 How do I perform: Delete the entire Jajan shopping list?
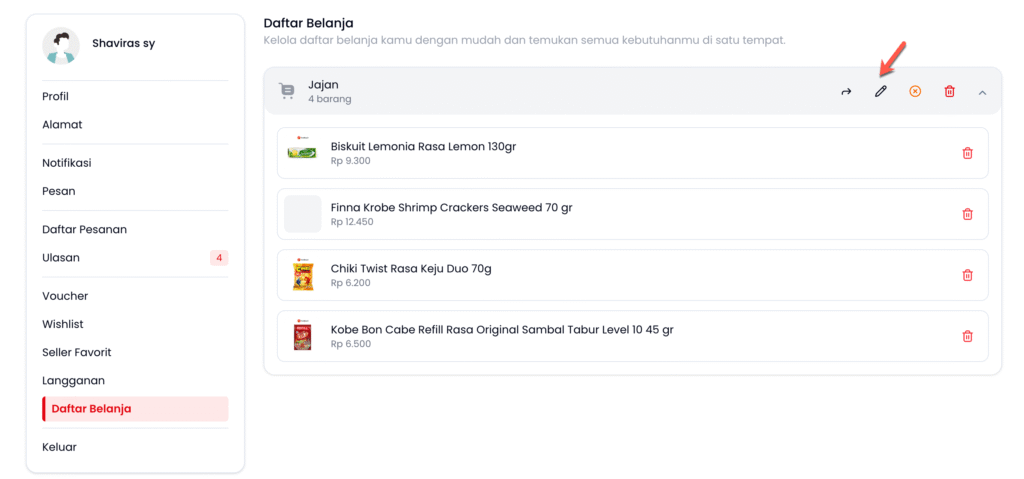(x=949, y=92)
